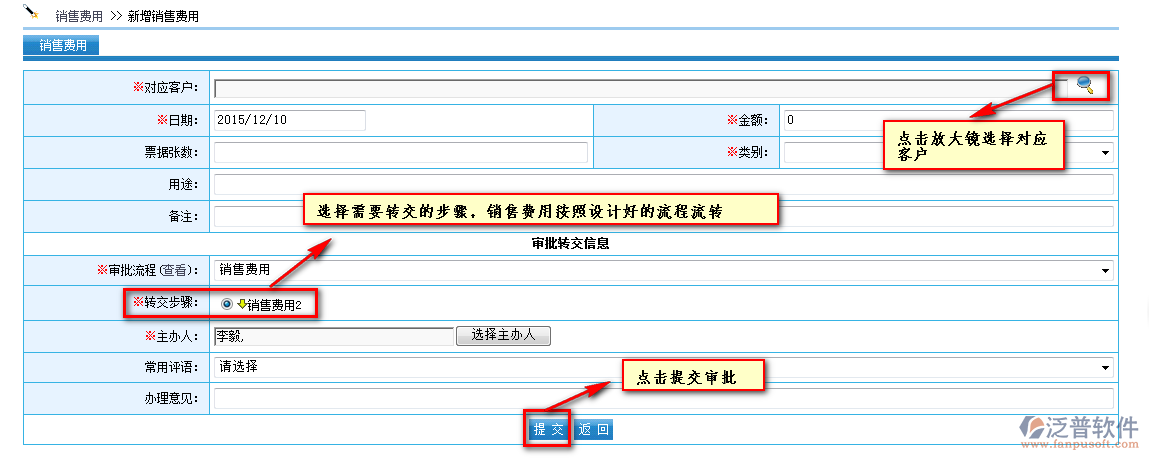The height and width of the screenshot is (460, 1149).
Task: Click 销售费用 in the breadcrumb
Action: tap(79, 16)
